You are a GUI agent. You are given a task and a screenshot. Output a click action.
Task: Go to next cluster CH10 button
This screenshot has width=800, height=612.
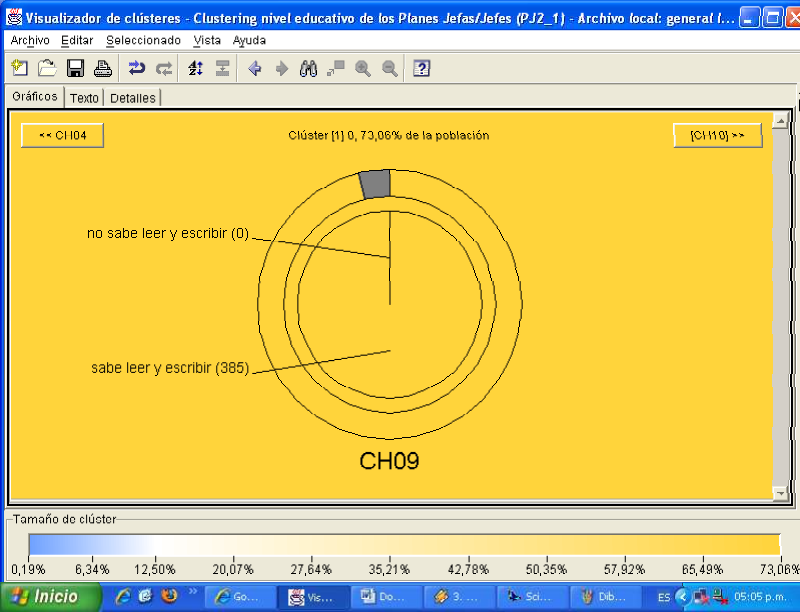[x=717, y=136]
